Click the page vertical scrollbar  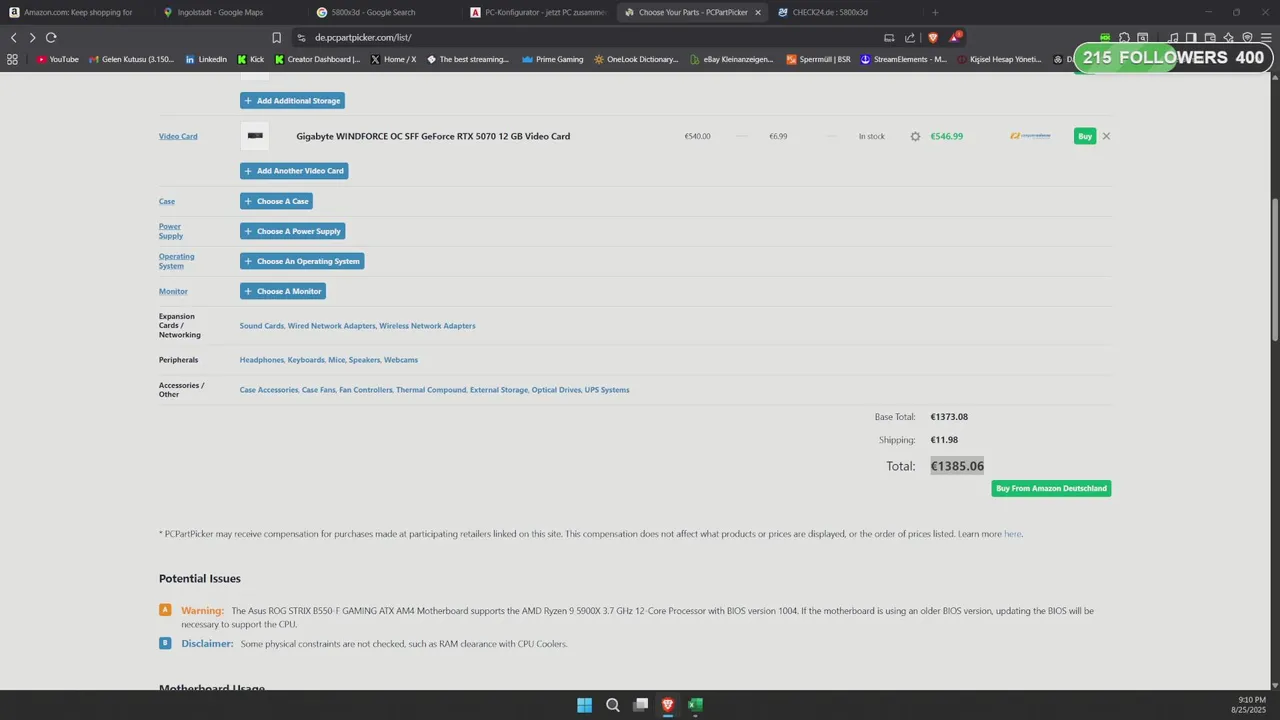tap(1274, 270)
